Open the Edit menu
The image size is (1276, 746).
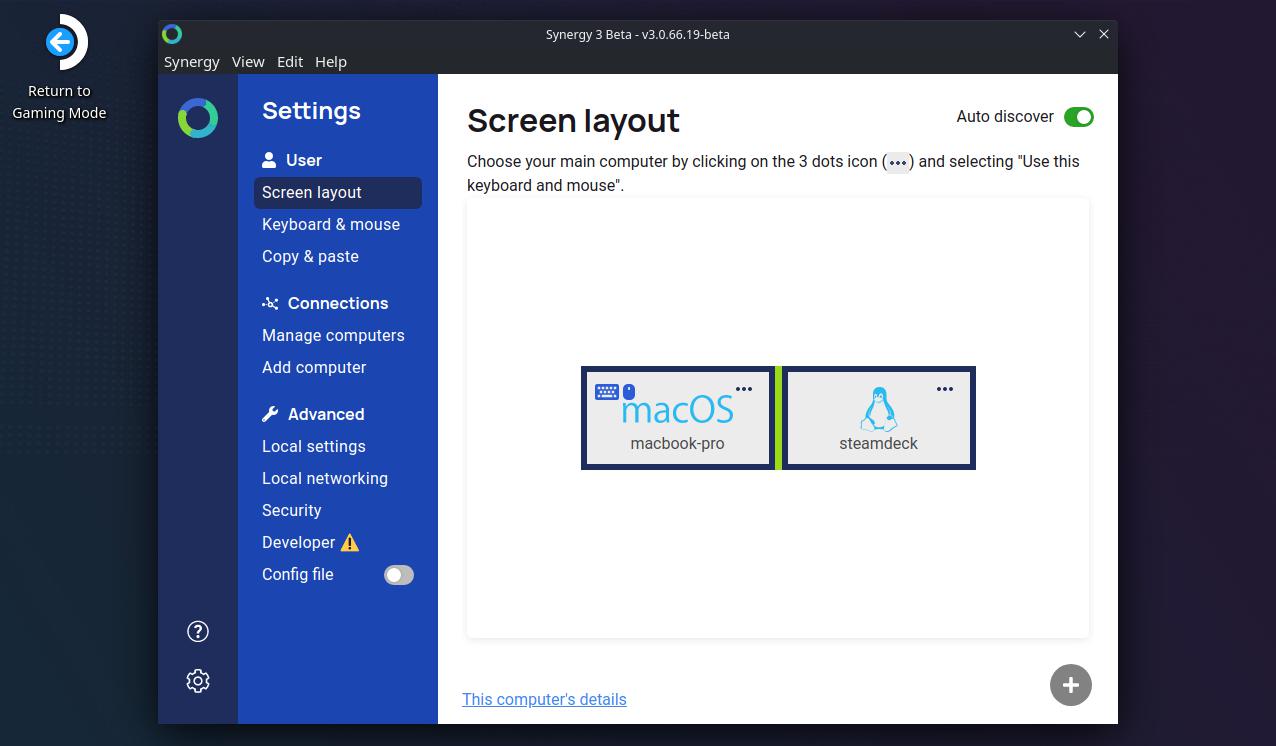290,62
